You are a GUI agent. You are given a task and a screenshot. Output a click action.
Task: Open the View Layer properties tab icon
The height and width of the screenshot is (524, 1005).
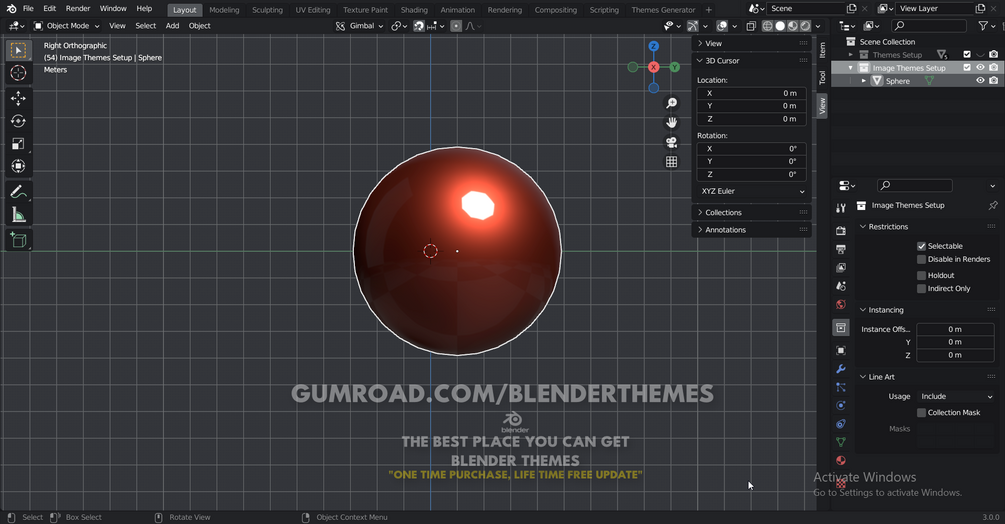point(841,267)
